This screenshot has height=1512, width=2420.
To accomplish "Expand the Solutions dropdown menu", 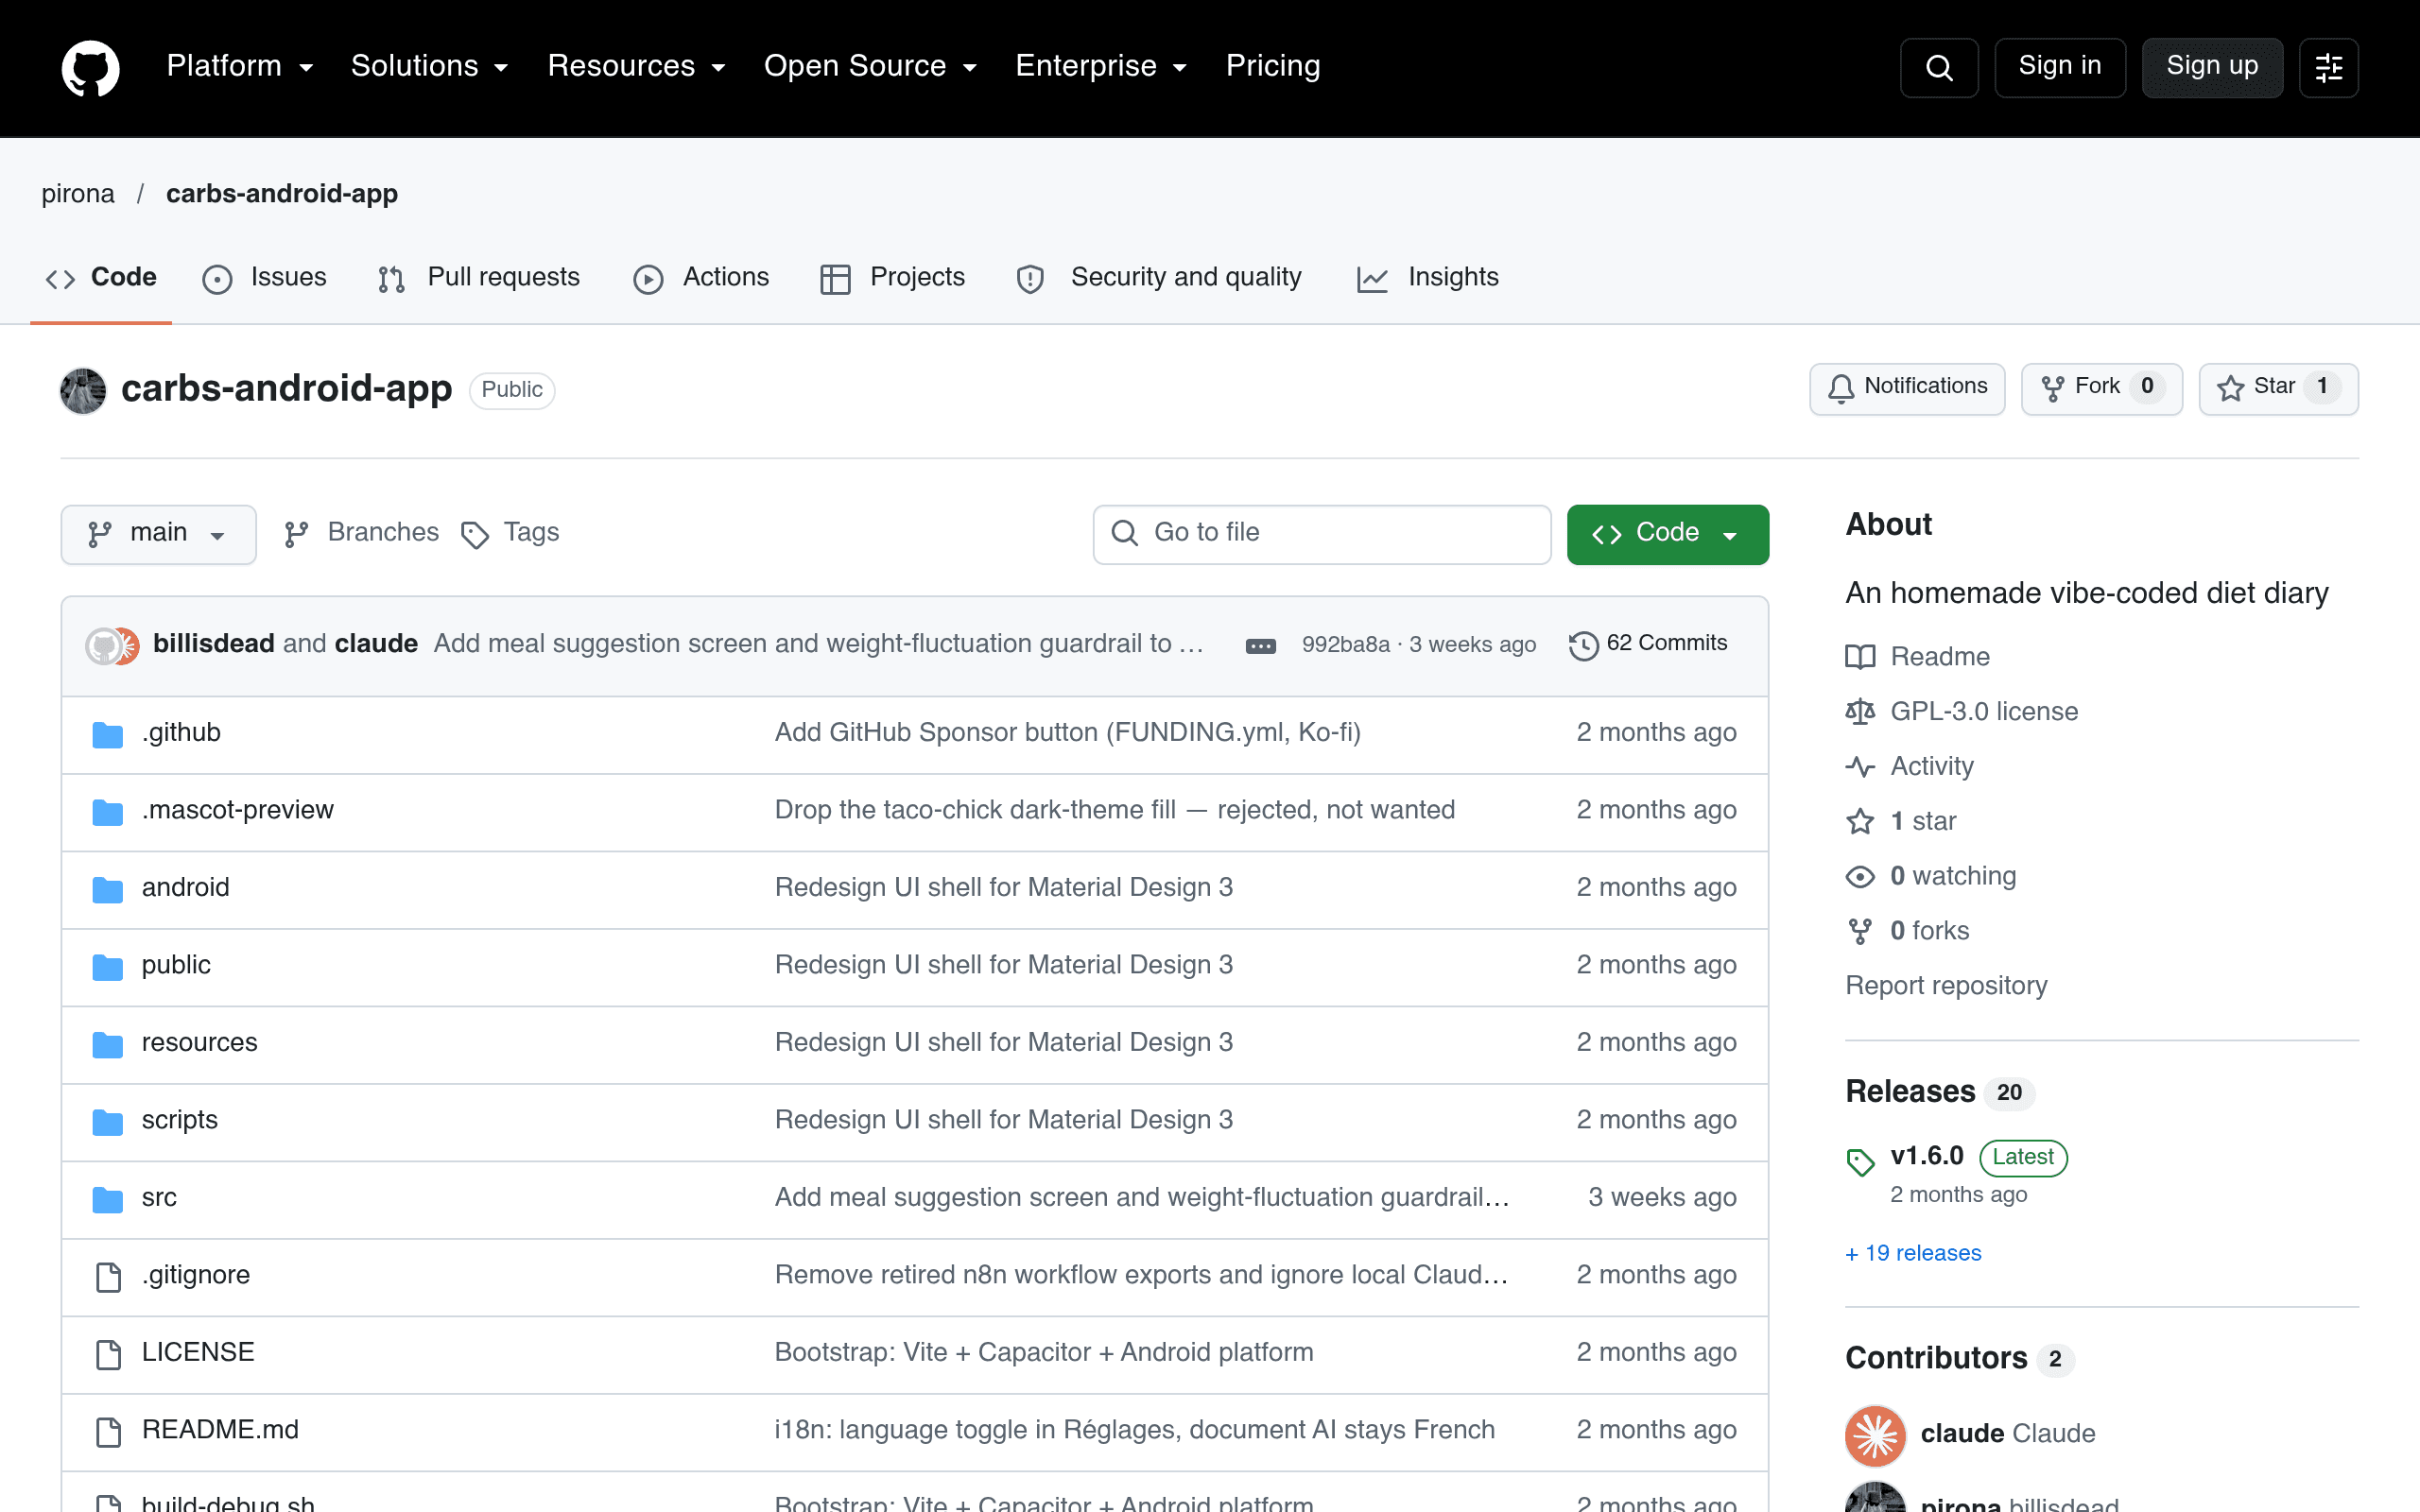I will point(430,66).
